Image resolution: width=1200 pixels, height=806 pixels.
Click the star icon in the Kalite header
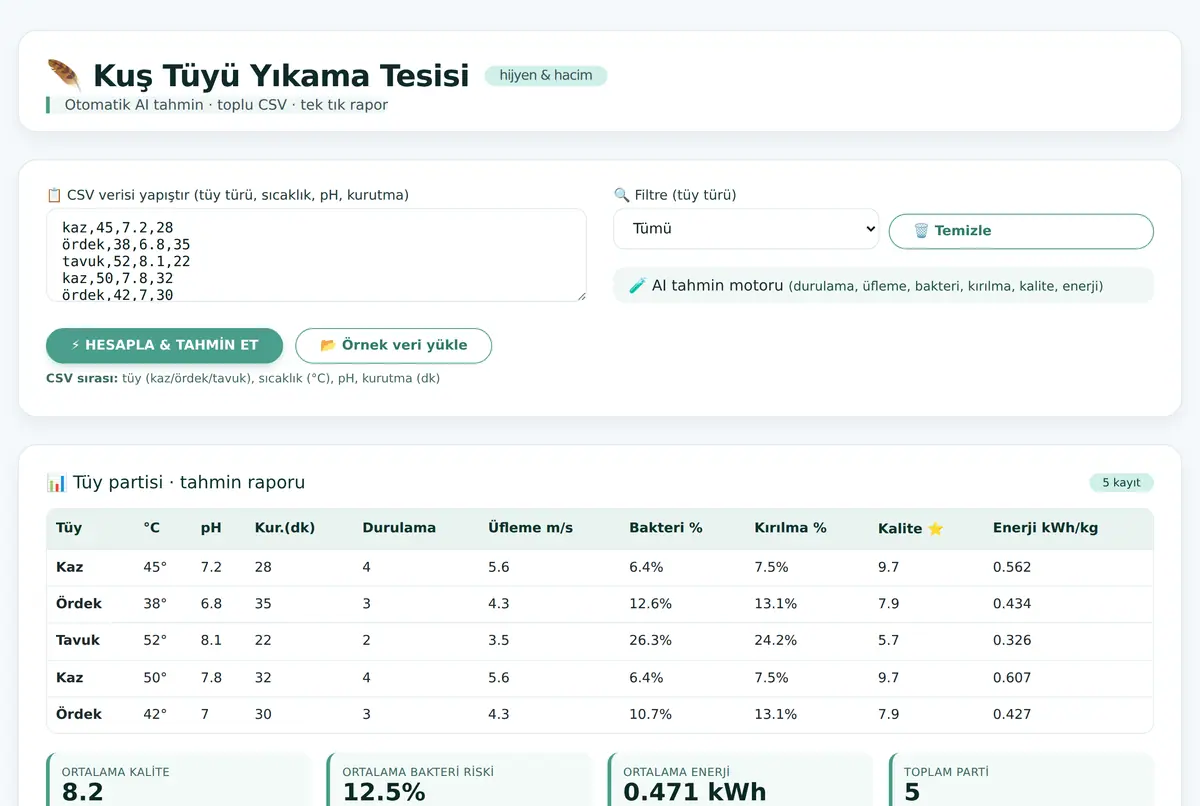pyautogui.click(x=935, y=528)
